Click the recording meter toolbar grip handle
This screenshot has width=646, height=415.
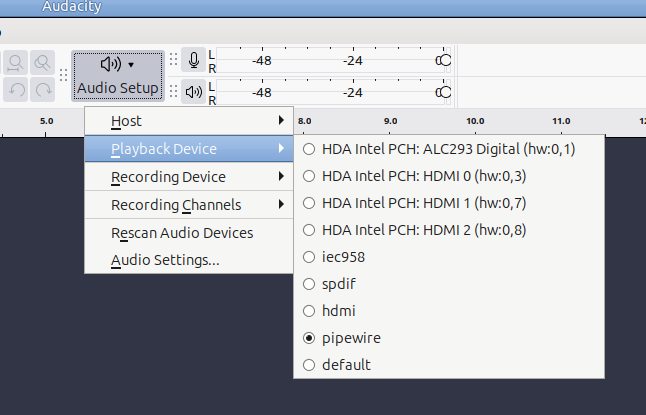173,60
